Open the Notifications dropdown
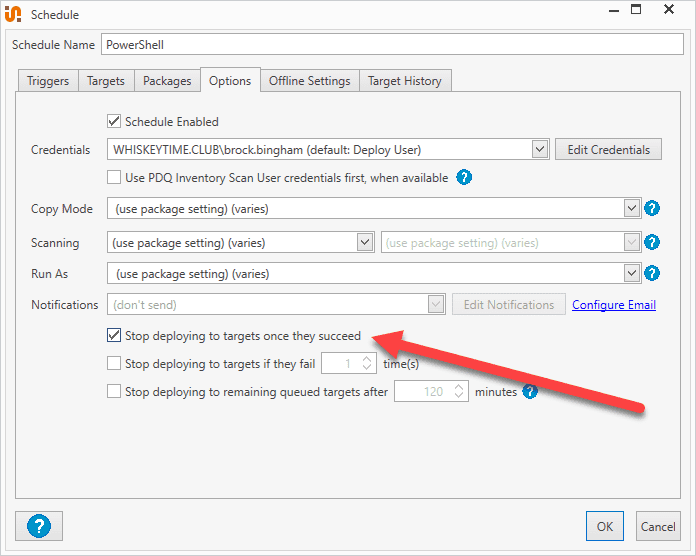696x556 pixels. click(436, 304)
